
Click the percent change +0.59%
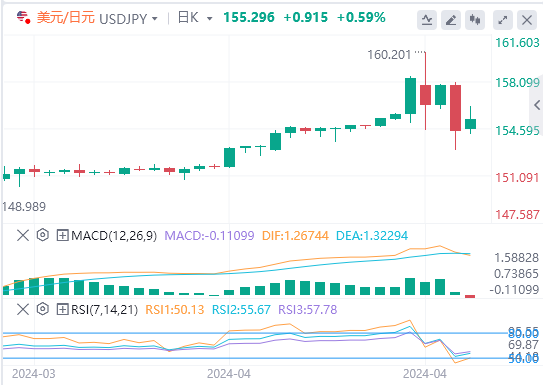point(361,17)
